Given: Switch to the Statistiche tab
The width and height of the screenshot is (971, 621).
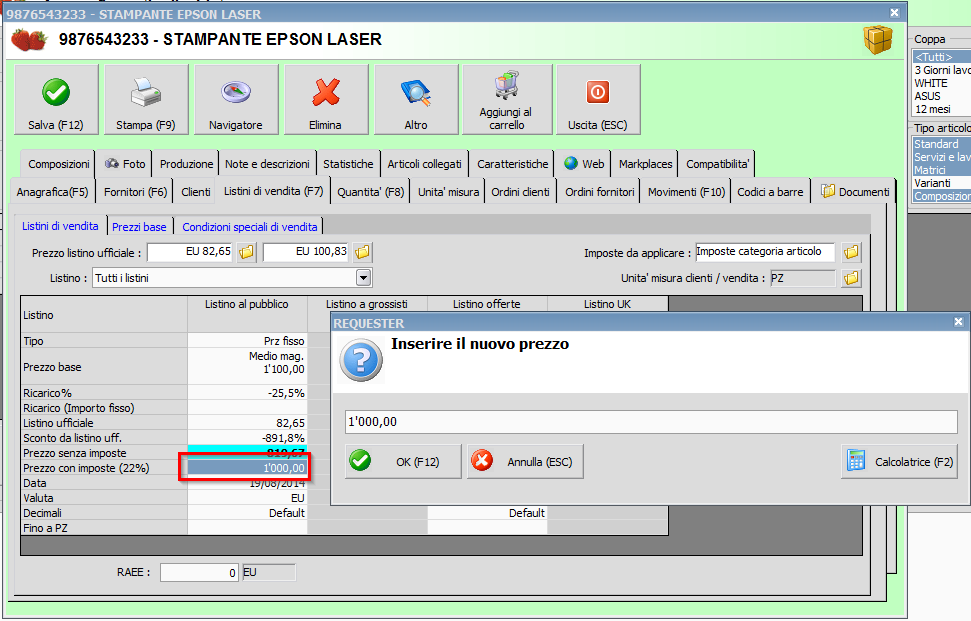Looking at the screenshot, I should pyautogui.click(x=348, y=164).
